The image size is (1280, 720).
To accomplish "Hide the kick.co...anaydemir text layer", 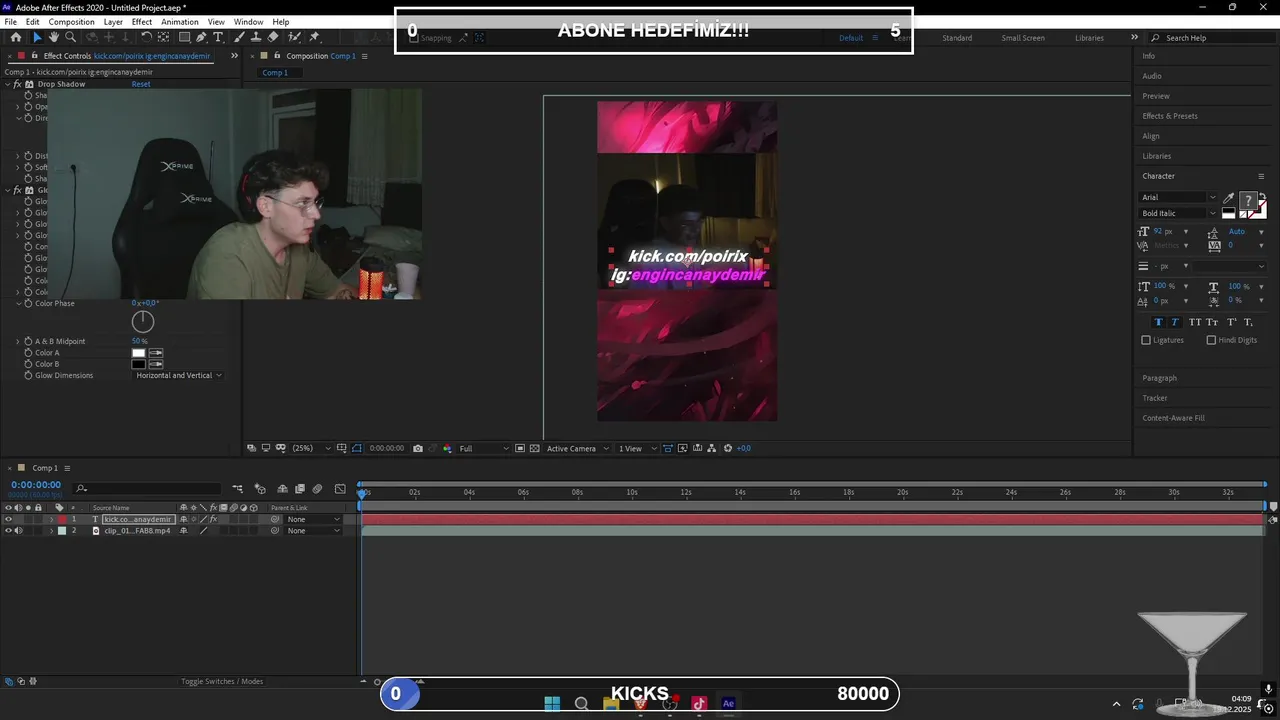I will 8,519.
